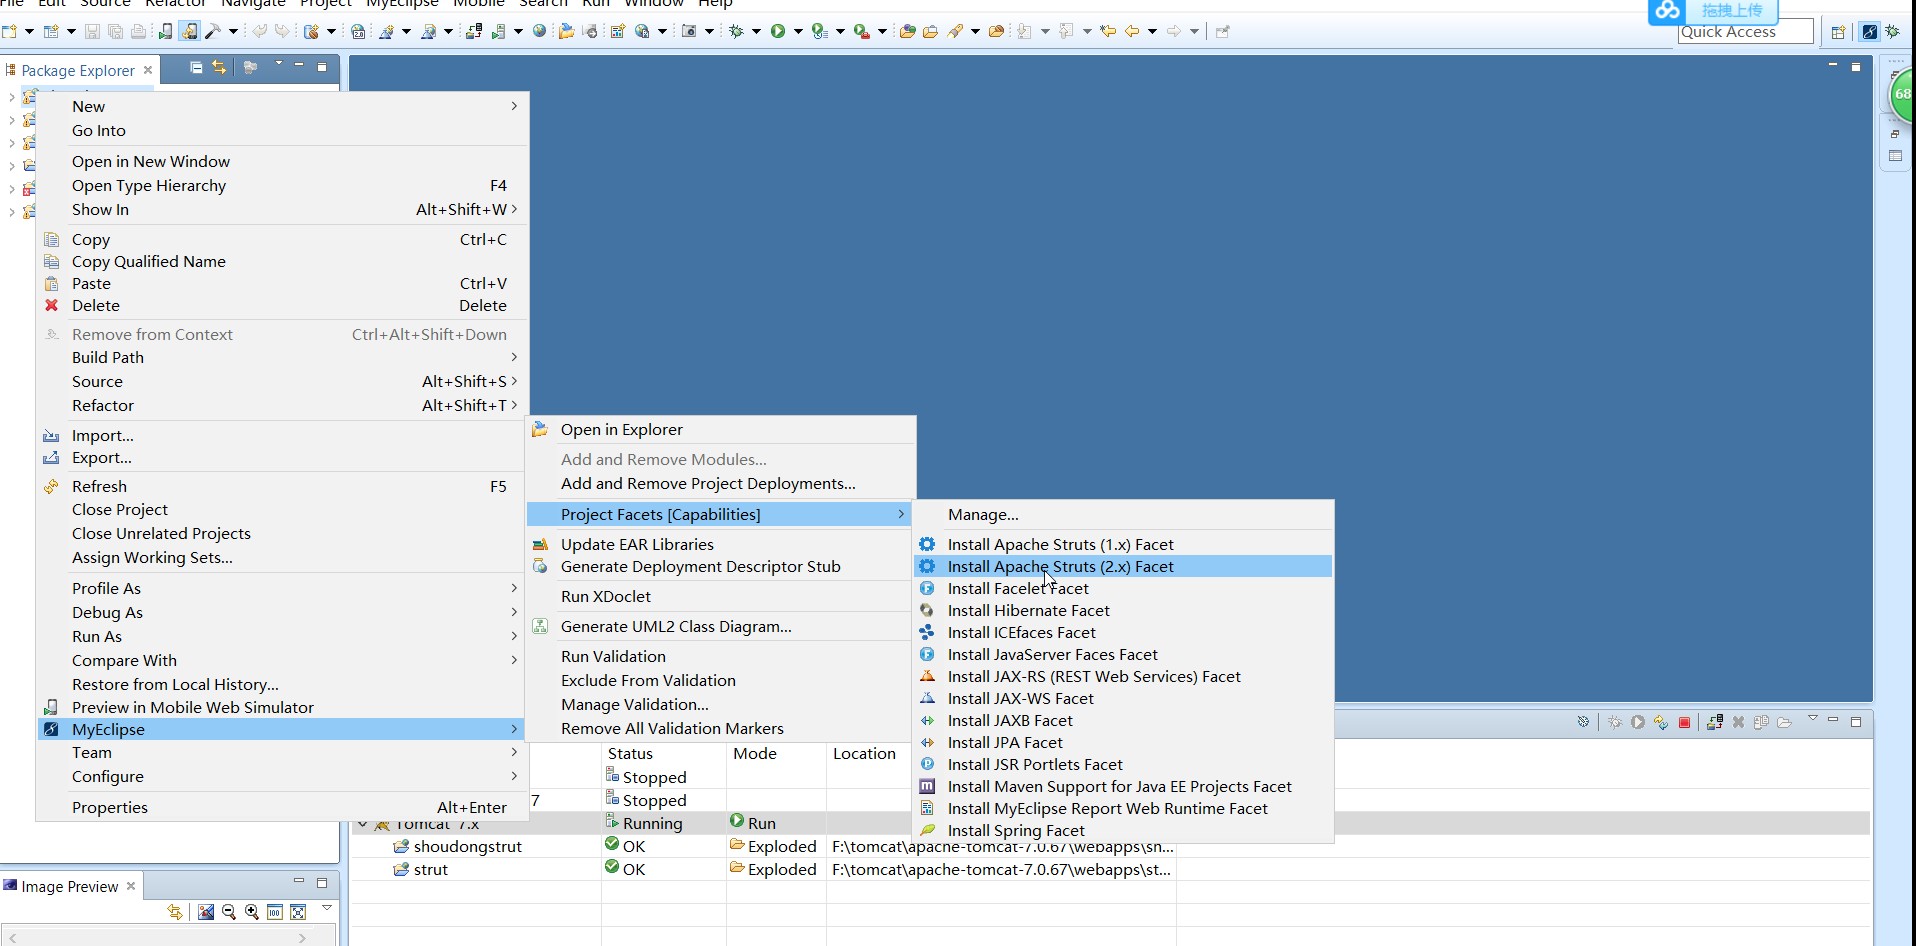This screenshot has height=946, width=1916.
Task: Switch to the MyEclipse perspective icon
Action: click(1869, 32)
